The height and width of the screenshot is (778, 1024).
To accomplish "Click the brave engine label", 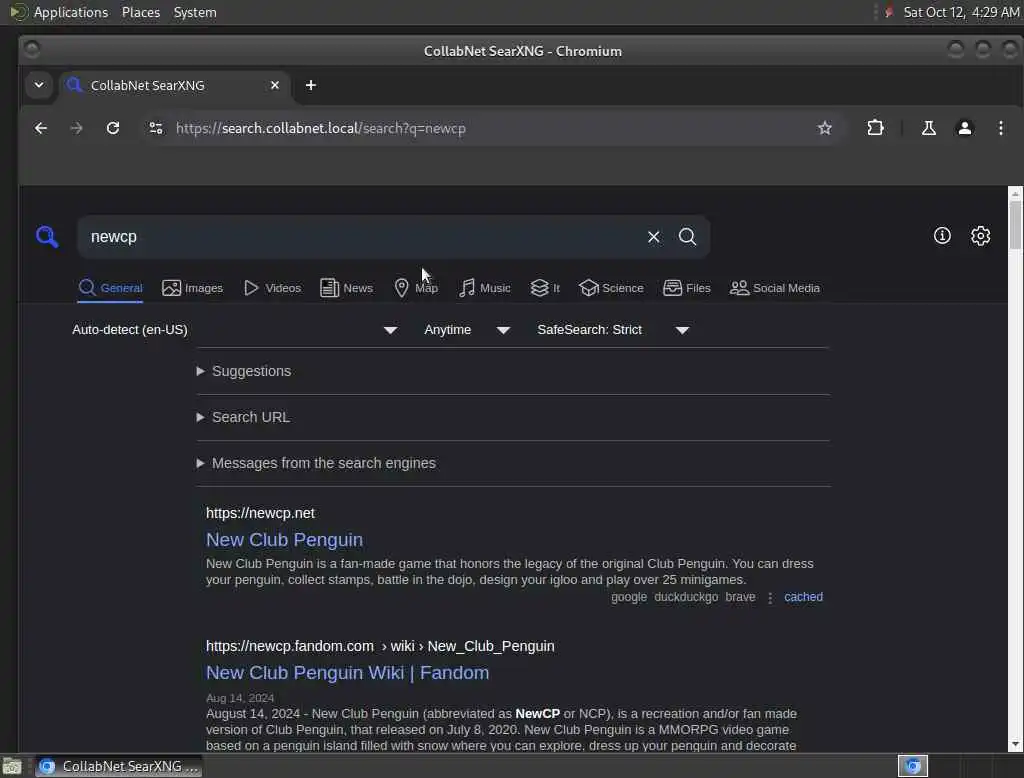I will 740,597.
